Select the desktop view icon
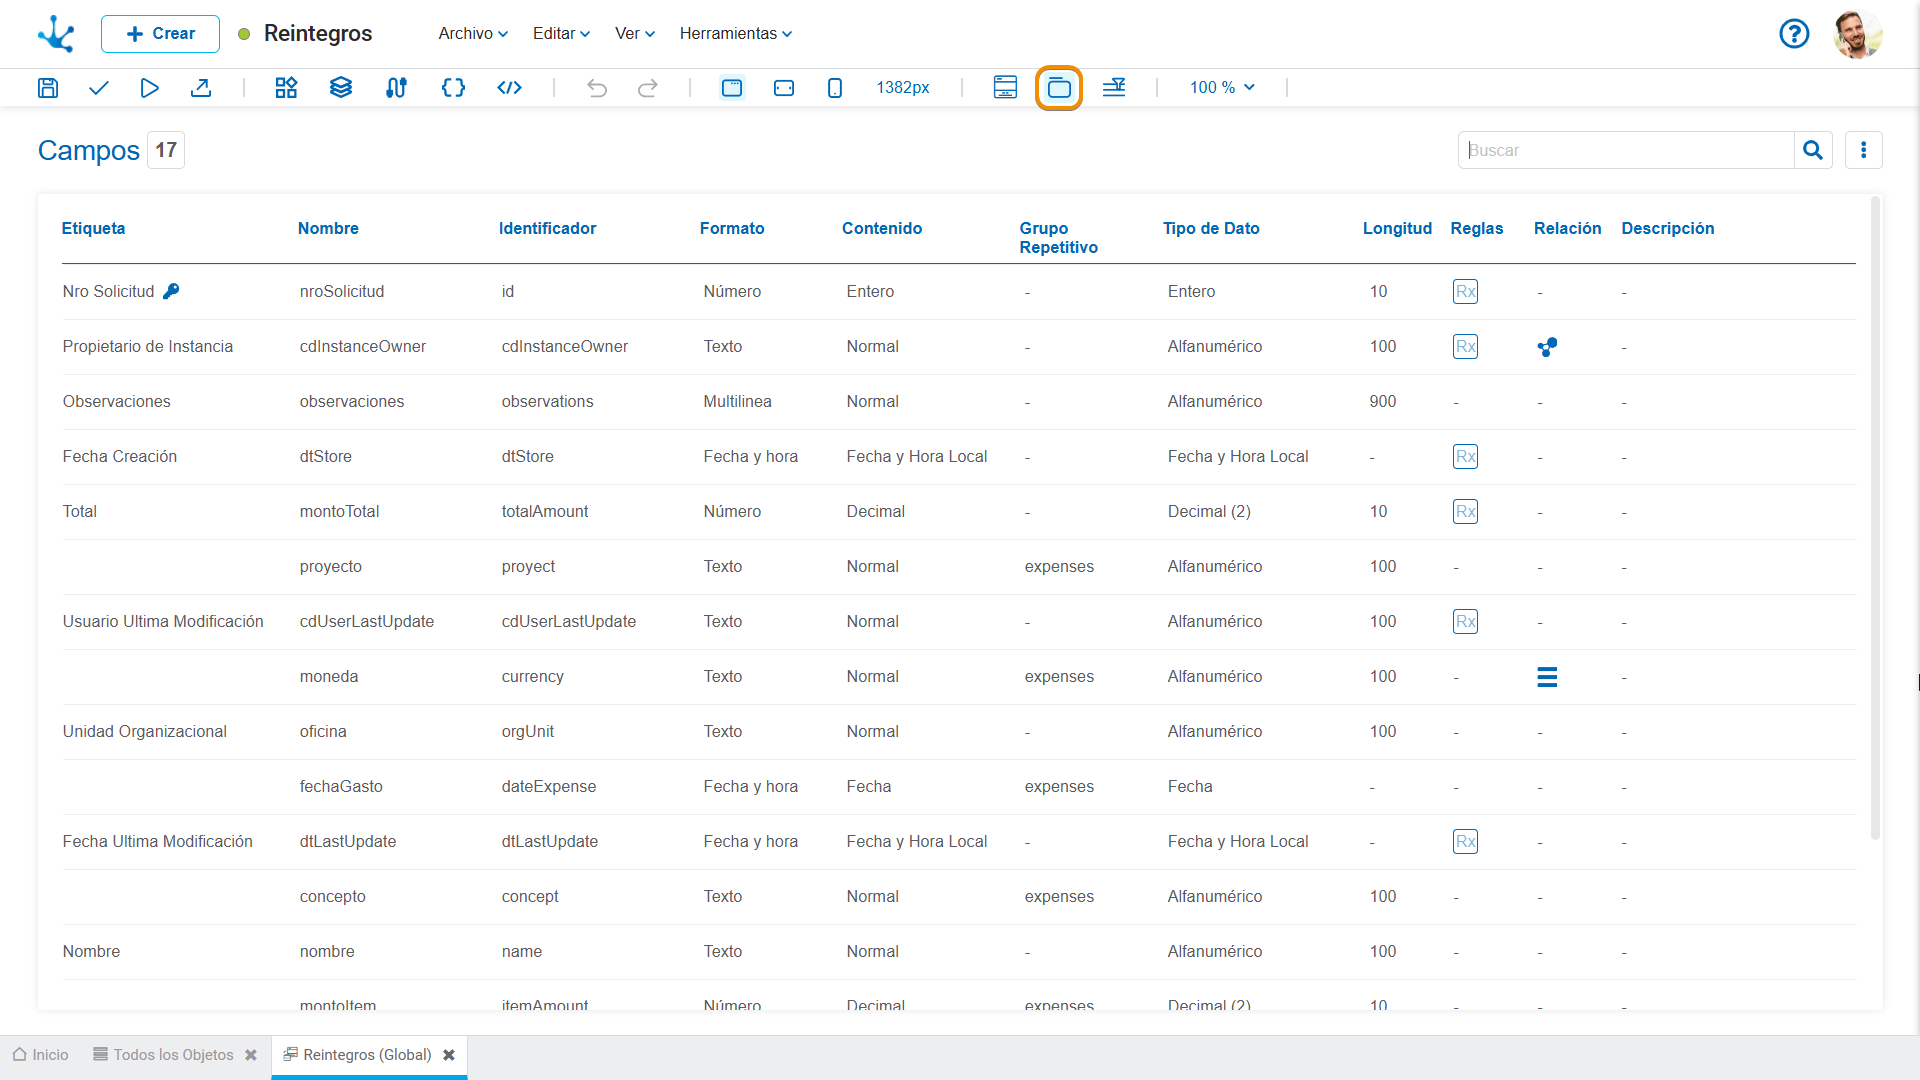1920x1080 pixels. point(732,88)
